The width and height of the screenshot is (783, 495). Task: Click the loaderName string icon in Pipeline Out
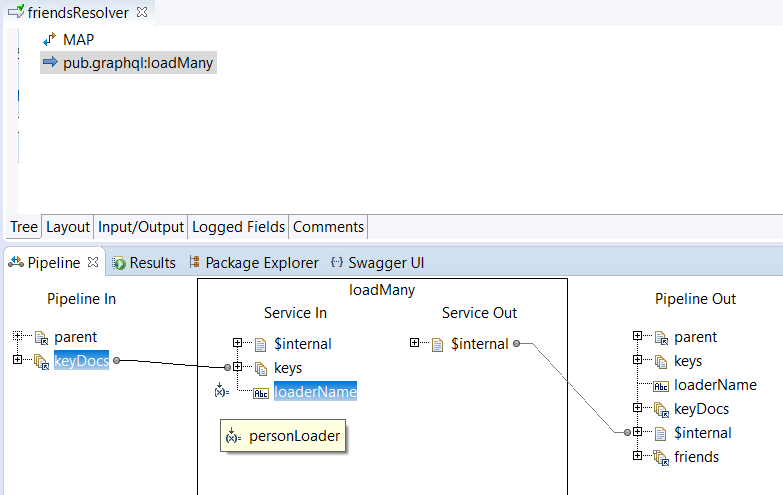click(x=661, y=385)
